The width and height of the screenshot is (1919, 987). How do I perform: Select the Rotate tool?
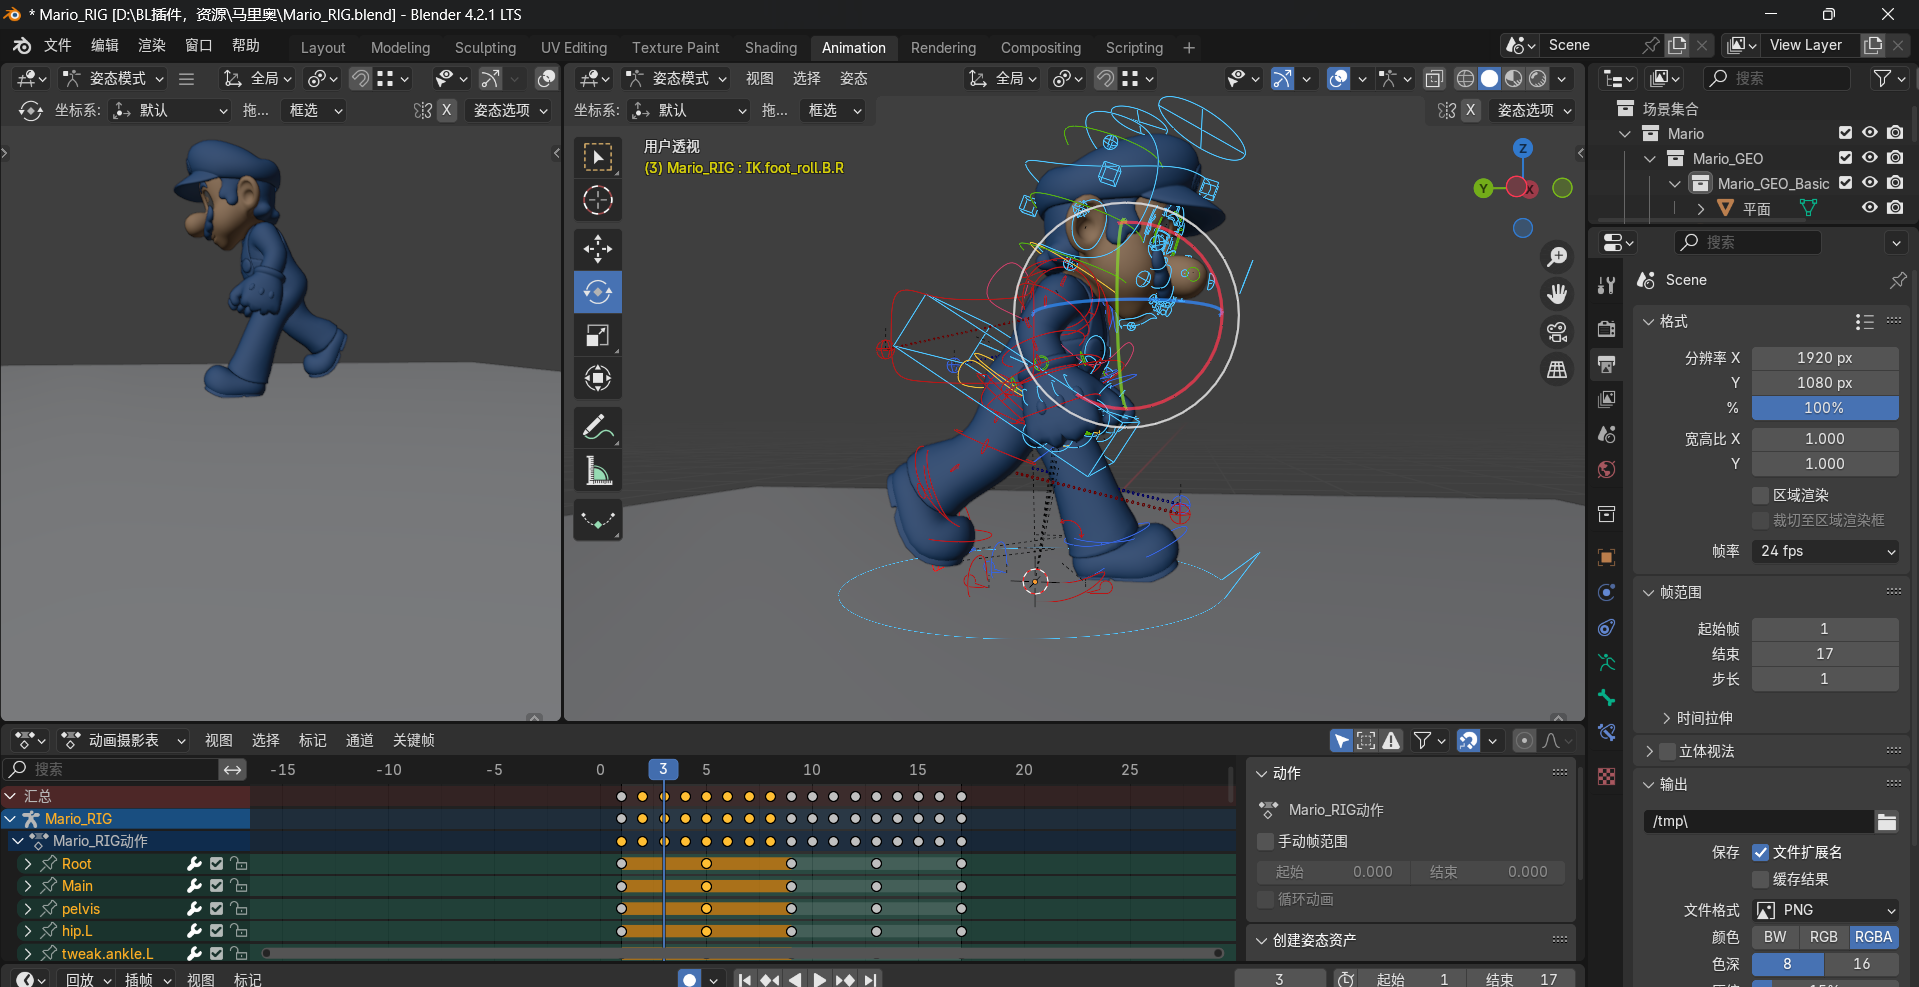point(598,292)
